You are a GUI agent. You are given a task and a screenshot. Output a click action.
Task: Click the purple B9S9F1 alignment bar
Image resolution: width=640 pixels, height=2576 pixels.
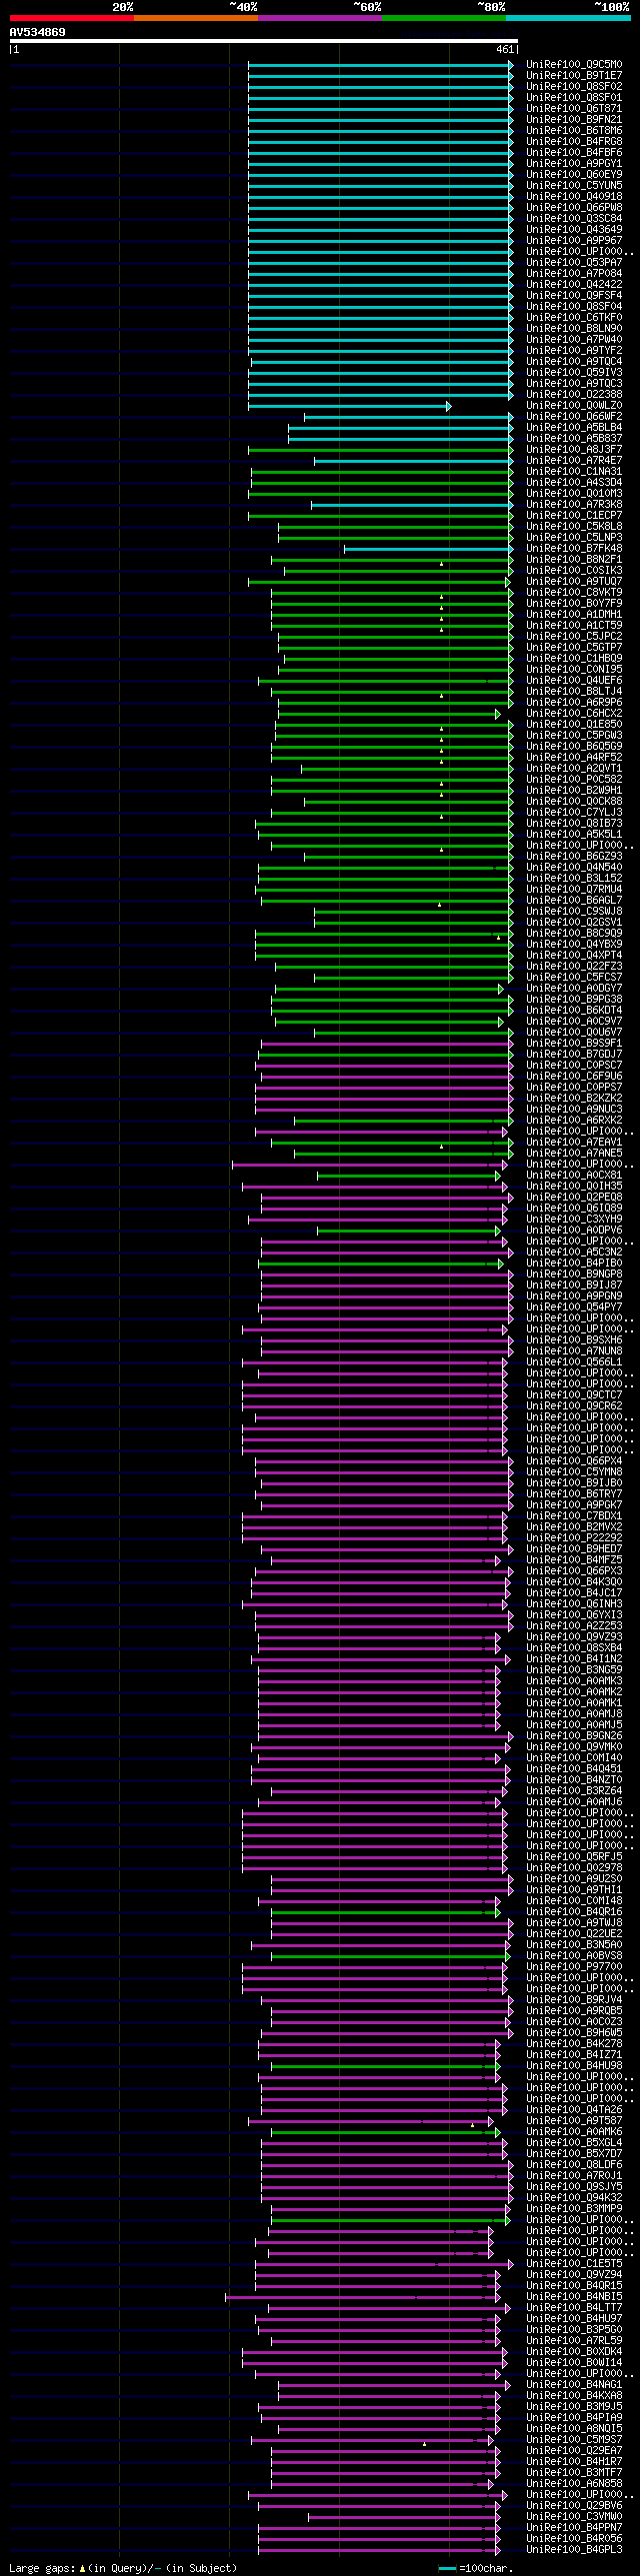(x=387, y=1044)
